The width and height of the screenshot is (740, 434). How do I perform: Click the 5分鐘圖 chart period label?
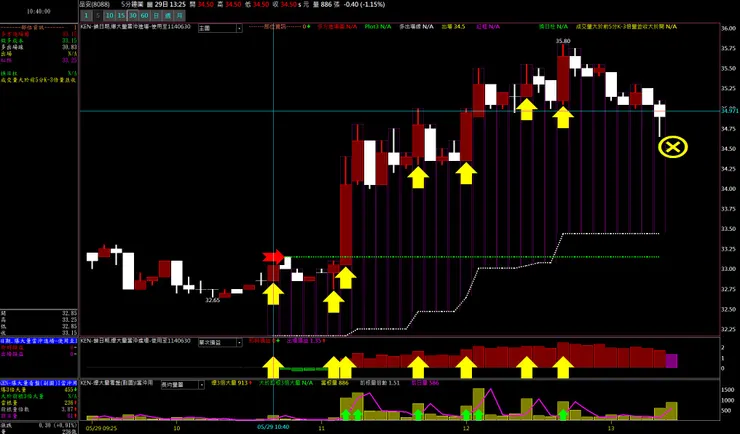point(132,4)
